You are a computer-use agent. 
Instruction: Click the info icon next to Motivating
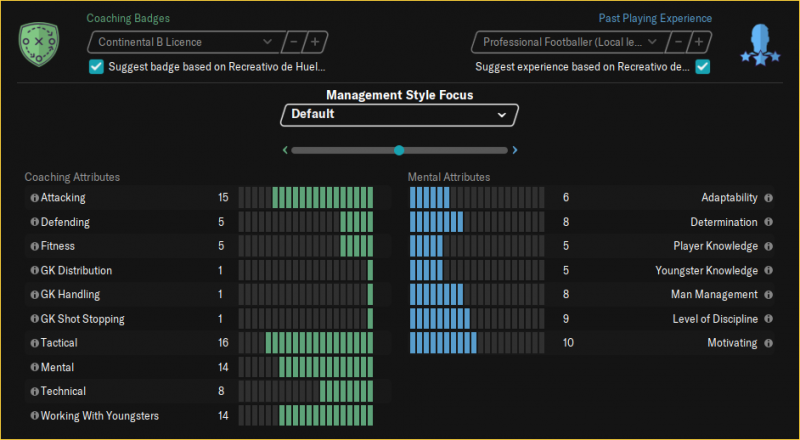point(769,343)
